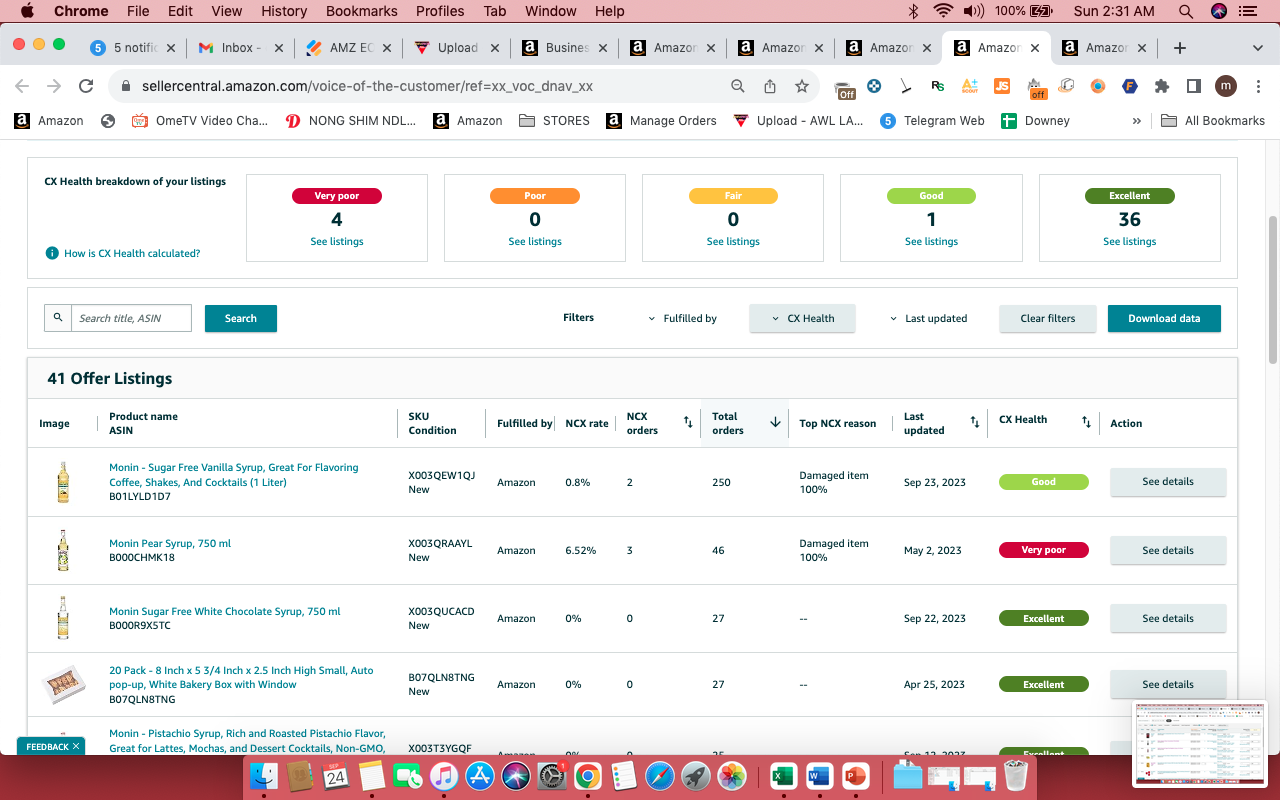The image size is (1280, 800).
Task: Open the Telegram Web bookmark
Action: tap(932, 121)
